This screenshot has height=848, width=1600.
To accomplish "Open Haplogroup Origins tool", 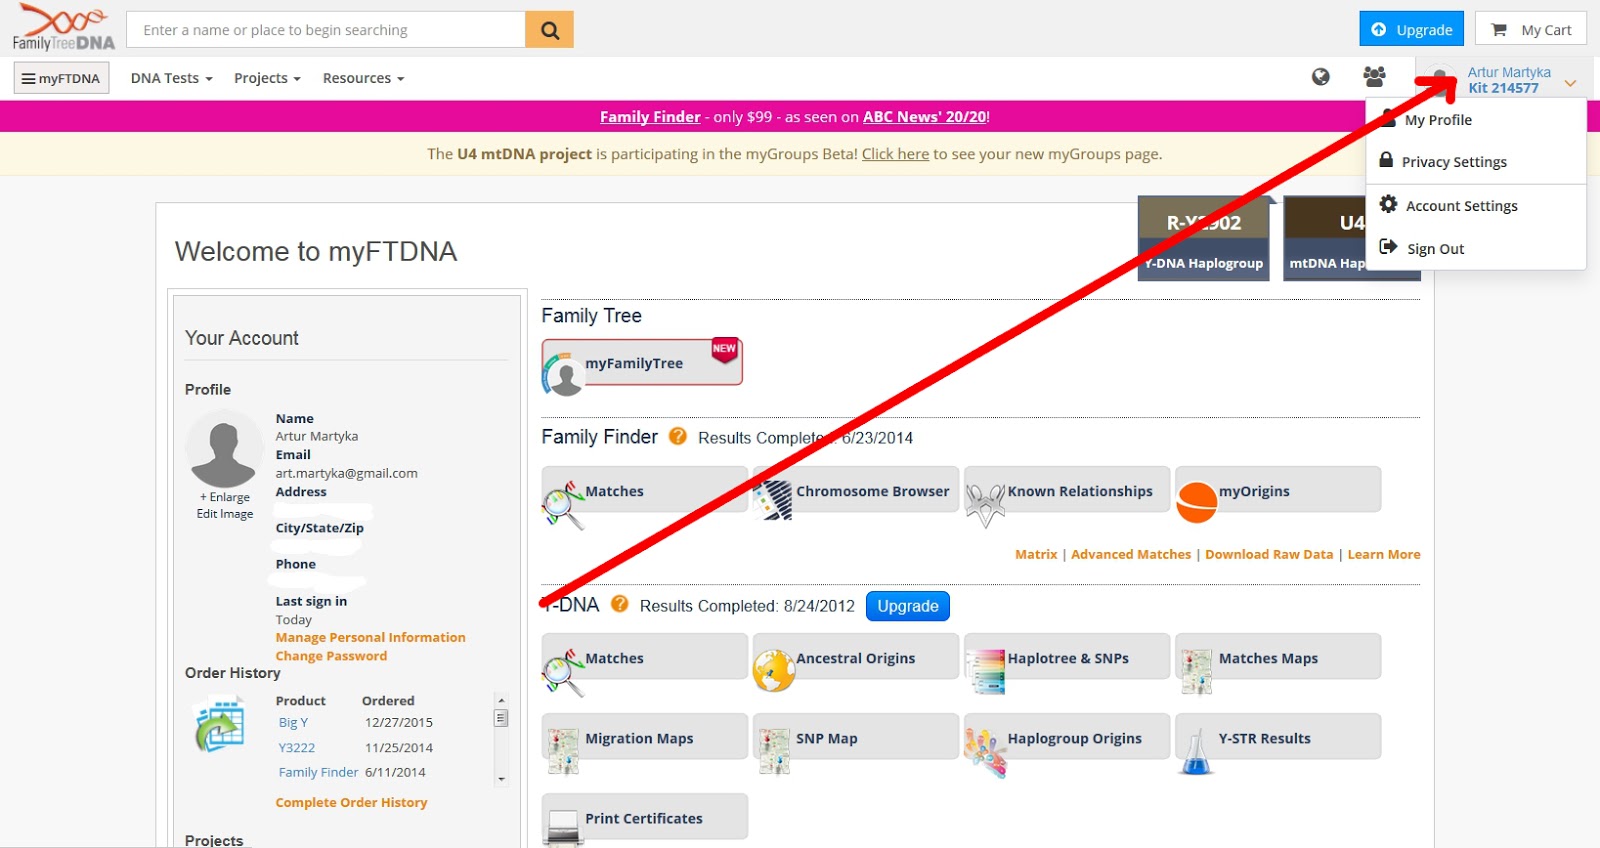I will [x=1067, y=738].
